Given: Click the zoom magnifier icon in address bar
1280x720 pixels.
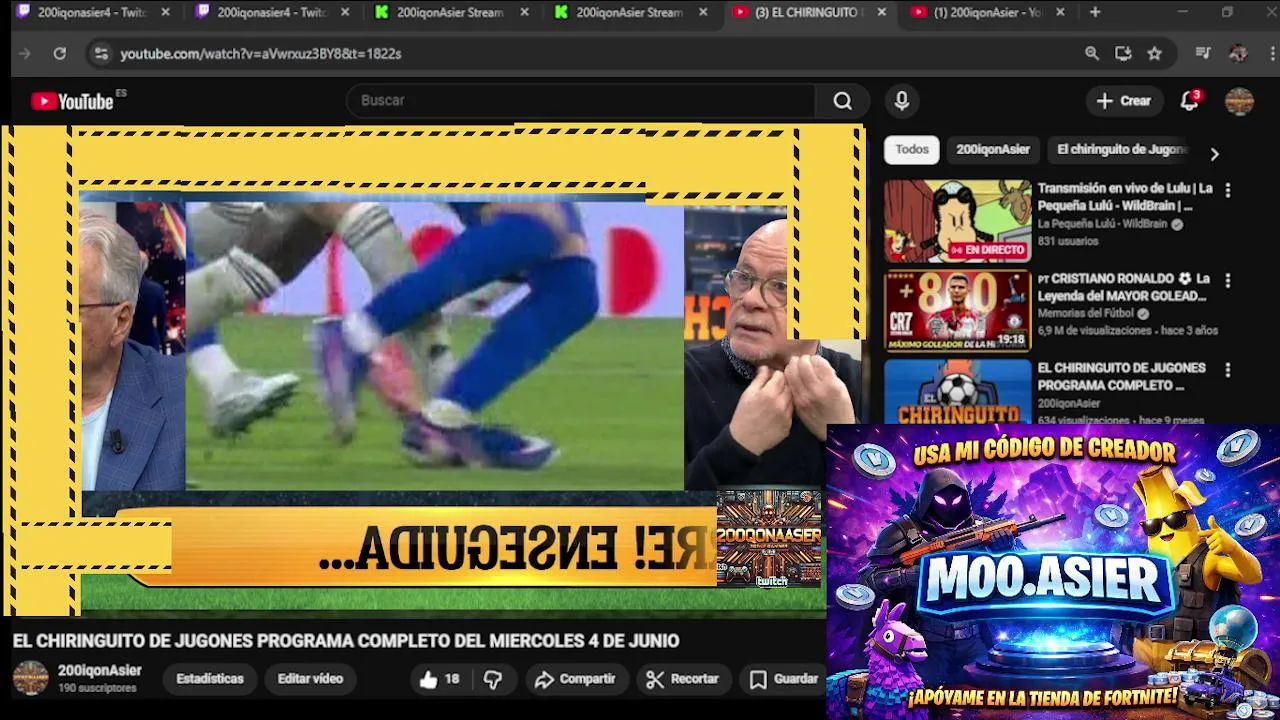Looking at the screenshot, I should pos(1092,53).
